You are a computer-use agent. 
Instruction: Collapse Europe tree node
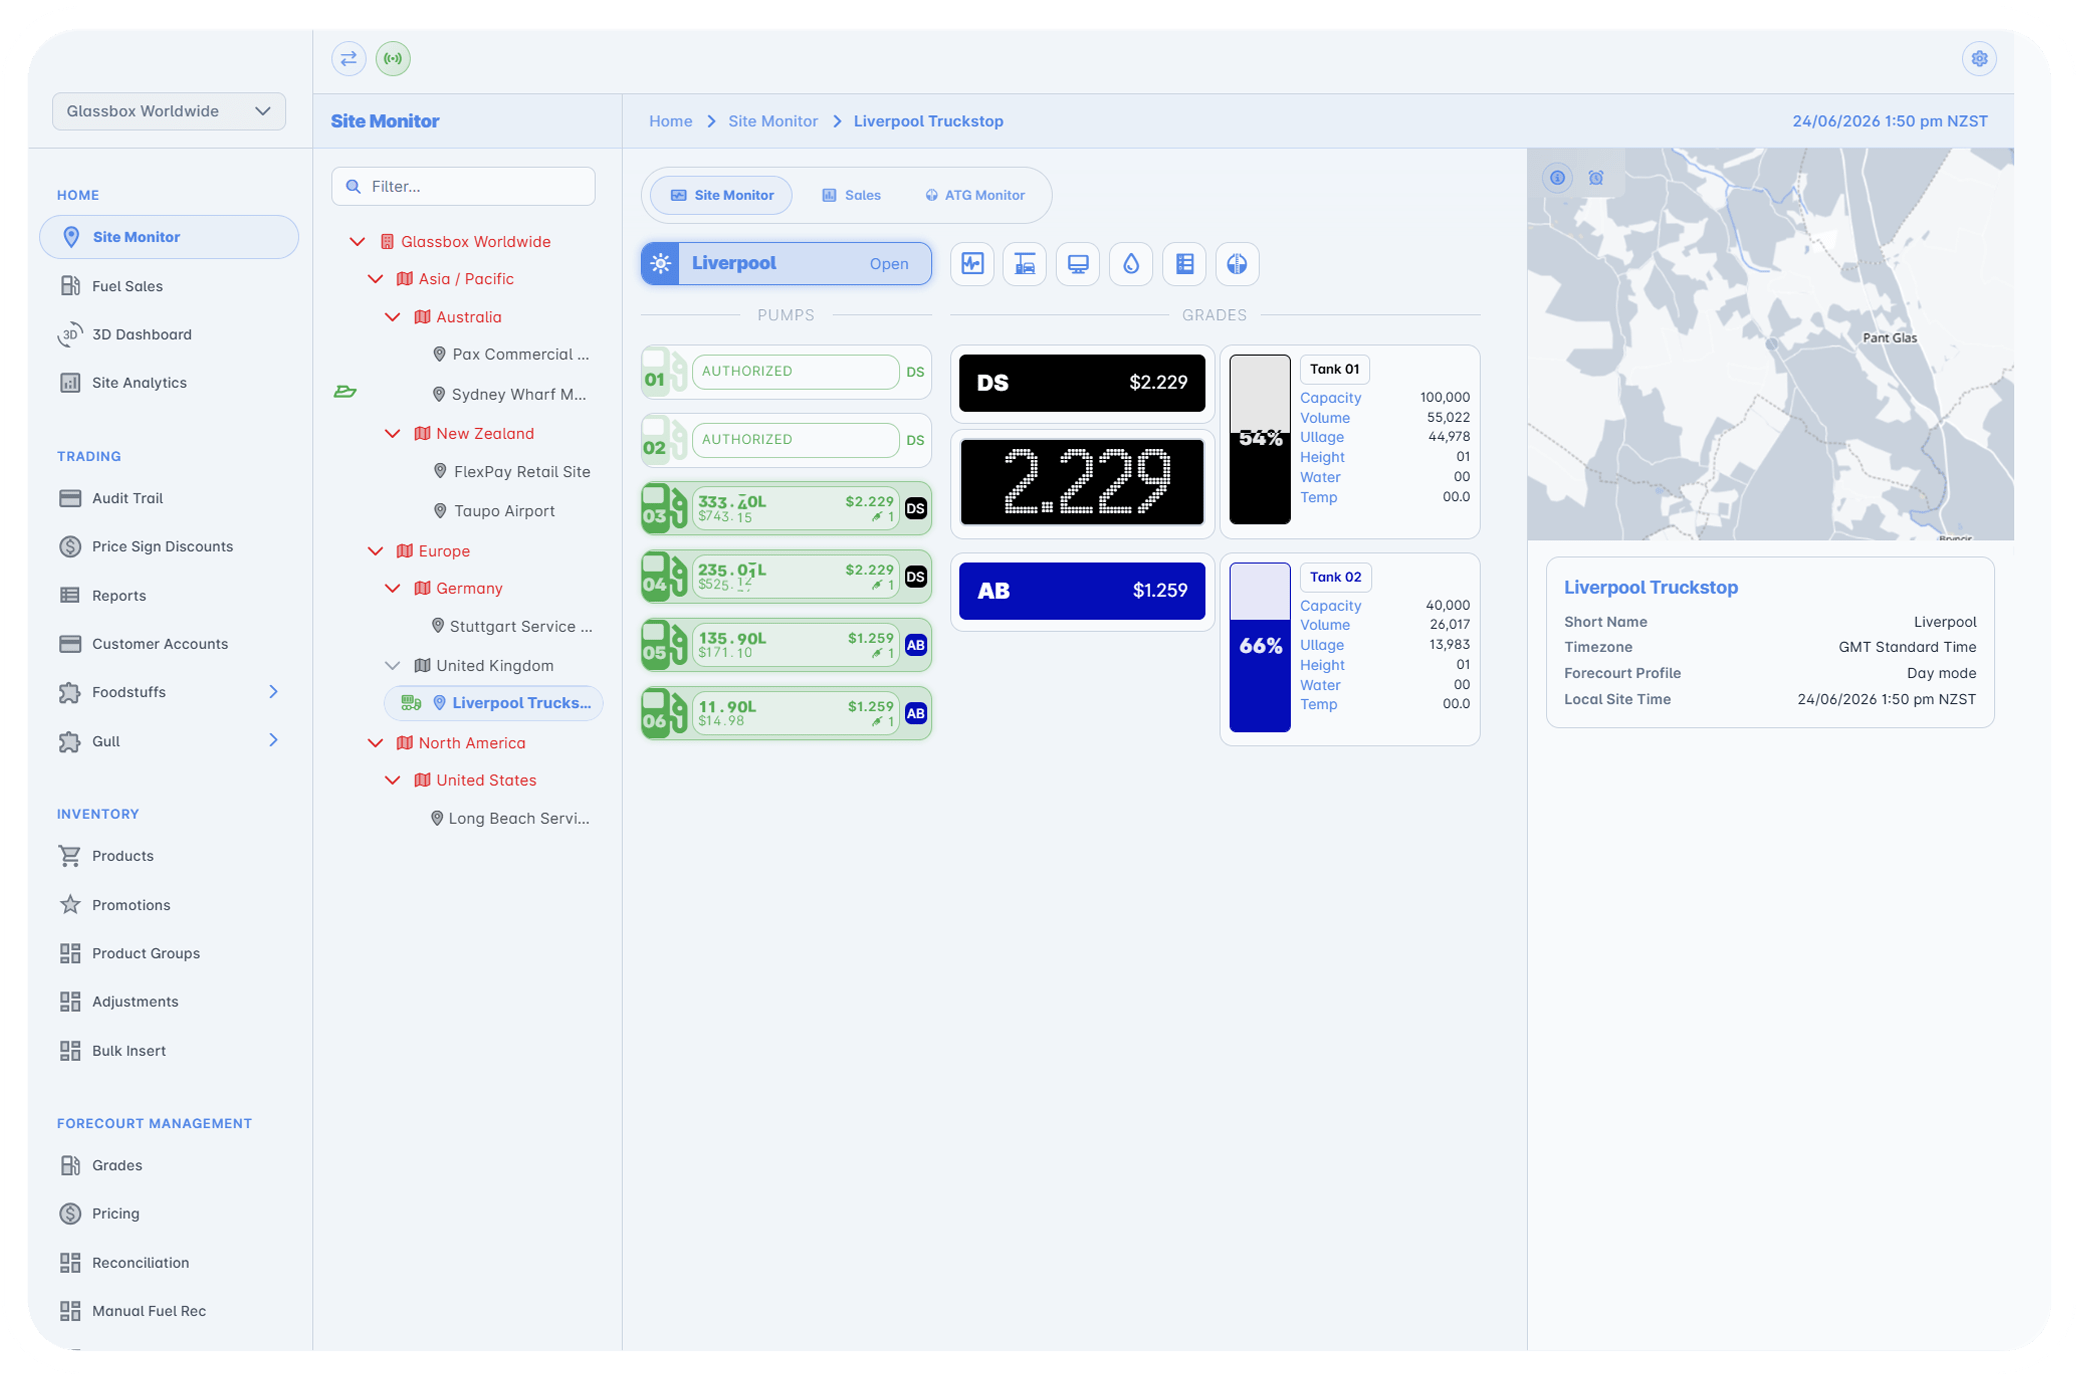(x=375, y=551)
